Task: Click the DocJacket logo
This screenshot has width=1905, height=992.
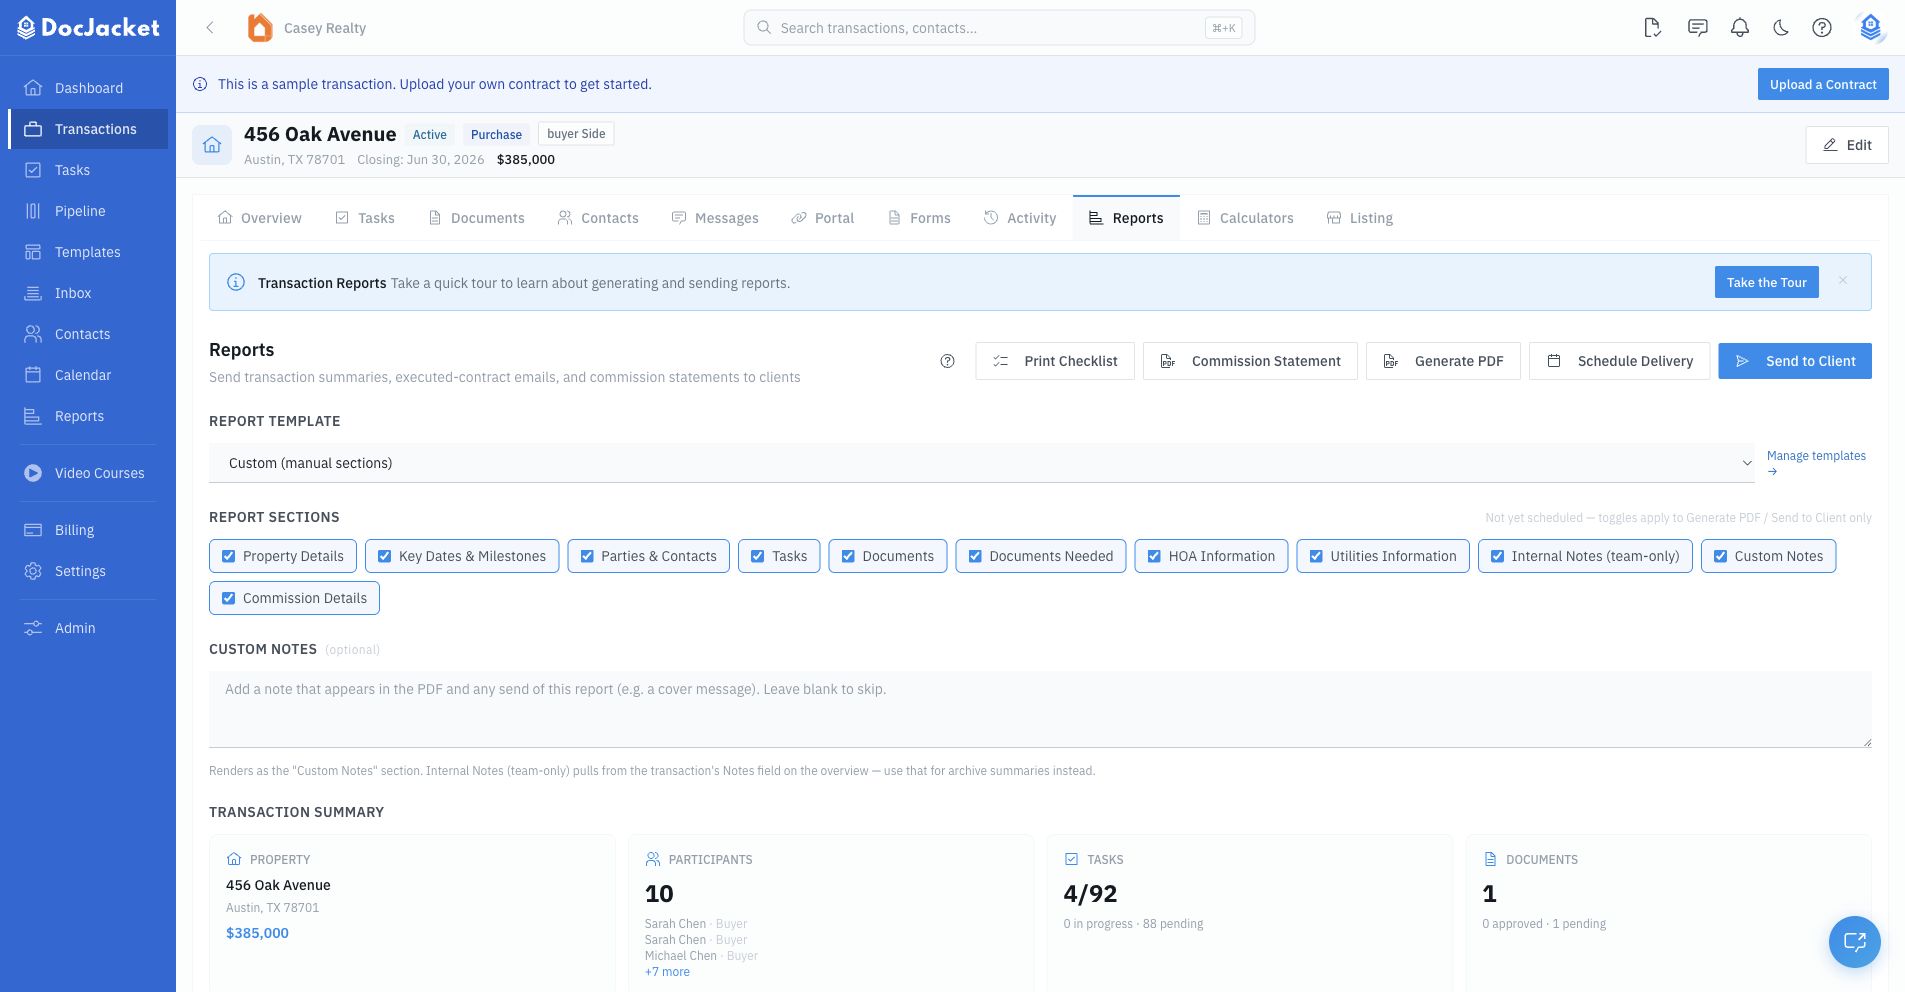Action: click(x=88, y=28)
